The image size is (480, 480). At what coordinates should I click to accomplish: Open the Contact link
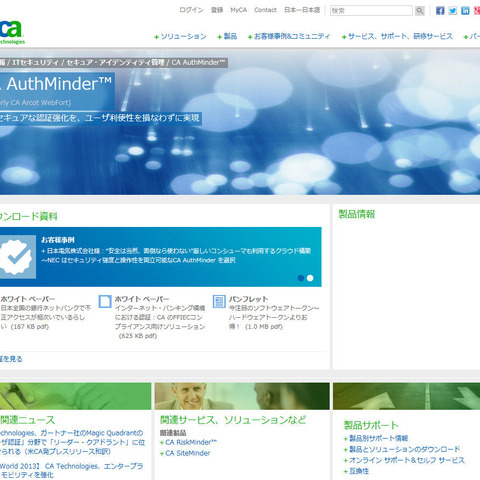click(265, 10)
